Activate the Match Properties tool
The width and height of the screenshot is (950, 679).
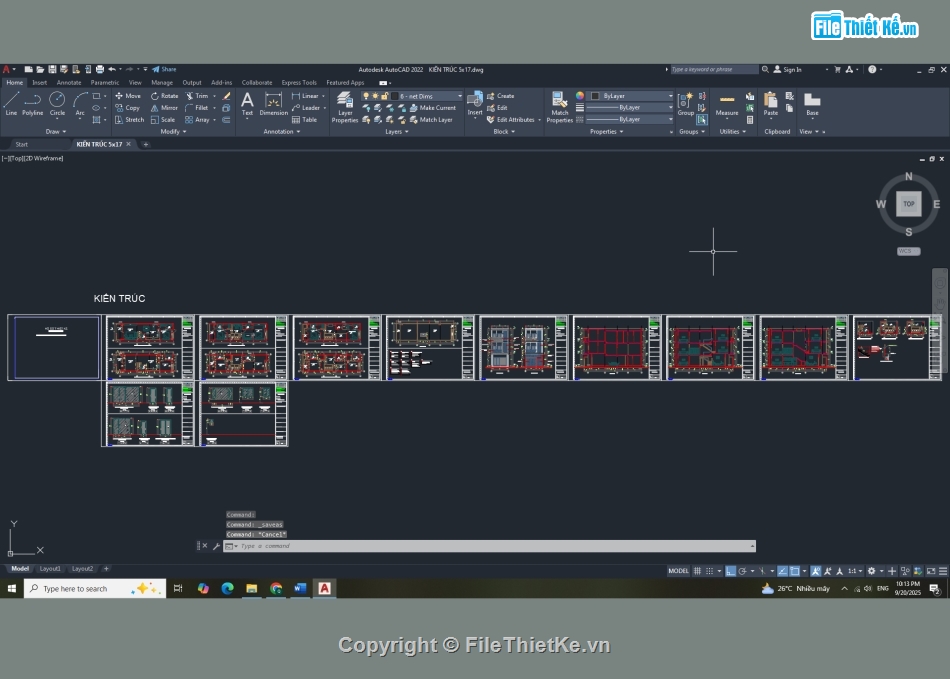pyautogui.click(x=560, y=105)
